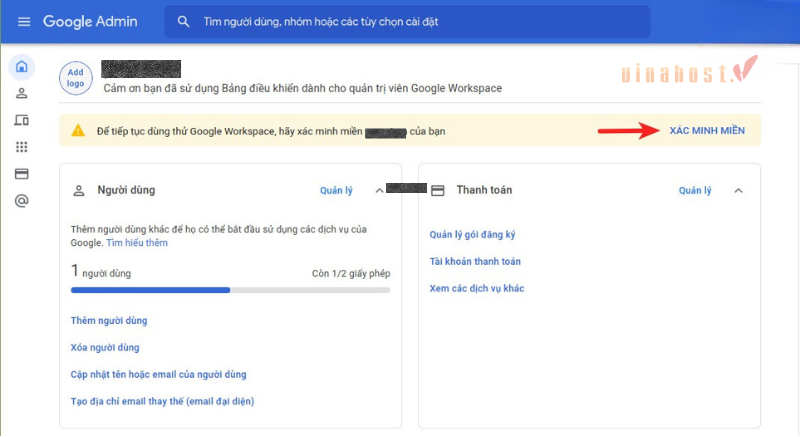800x437 pixels.
Task: Collapse the Thanh toán card
Action: click(x=738, y=191)
